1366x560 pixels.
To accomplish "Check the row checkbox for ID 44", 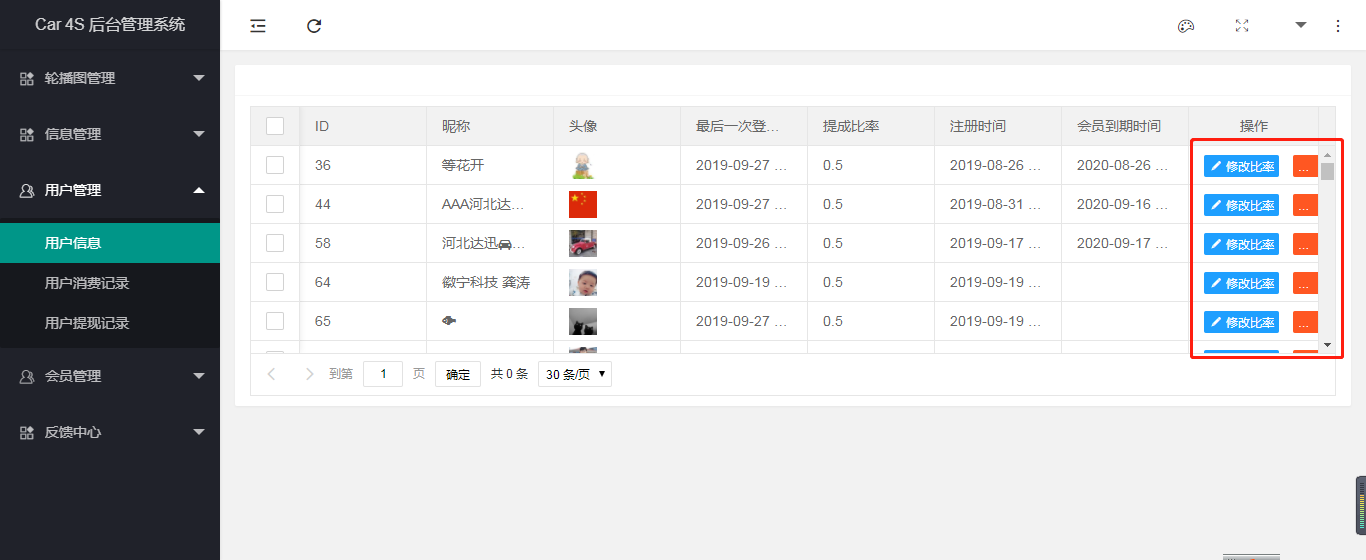I will pyautogui.click(x=275, y=204).
